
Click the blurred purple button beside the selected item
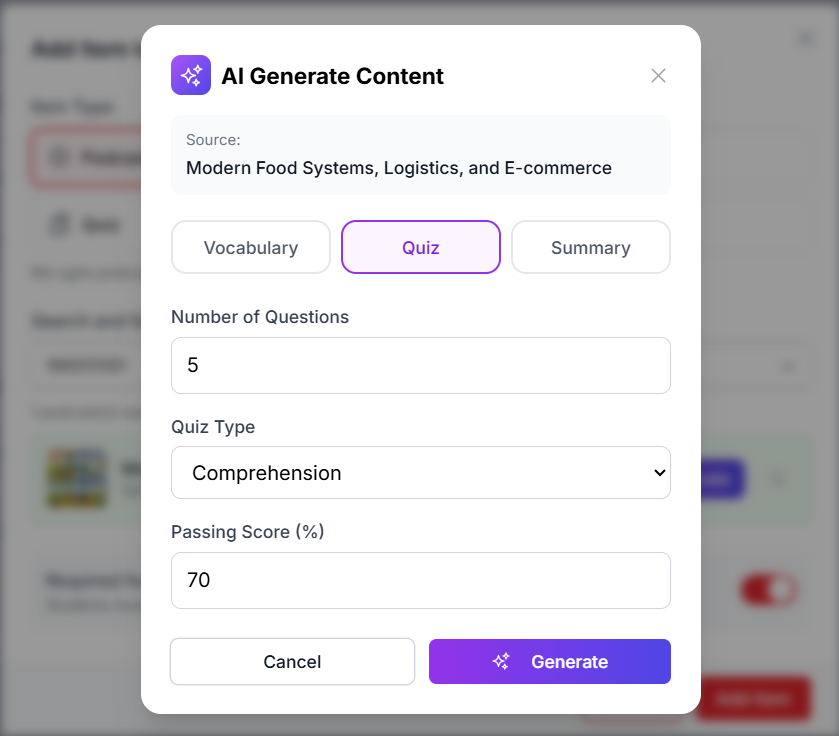(x=723, y=479)
